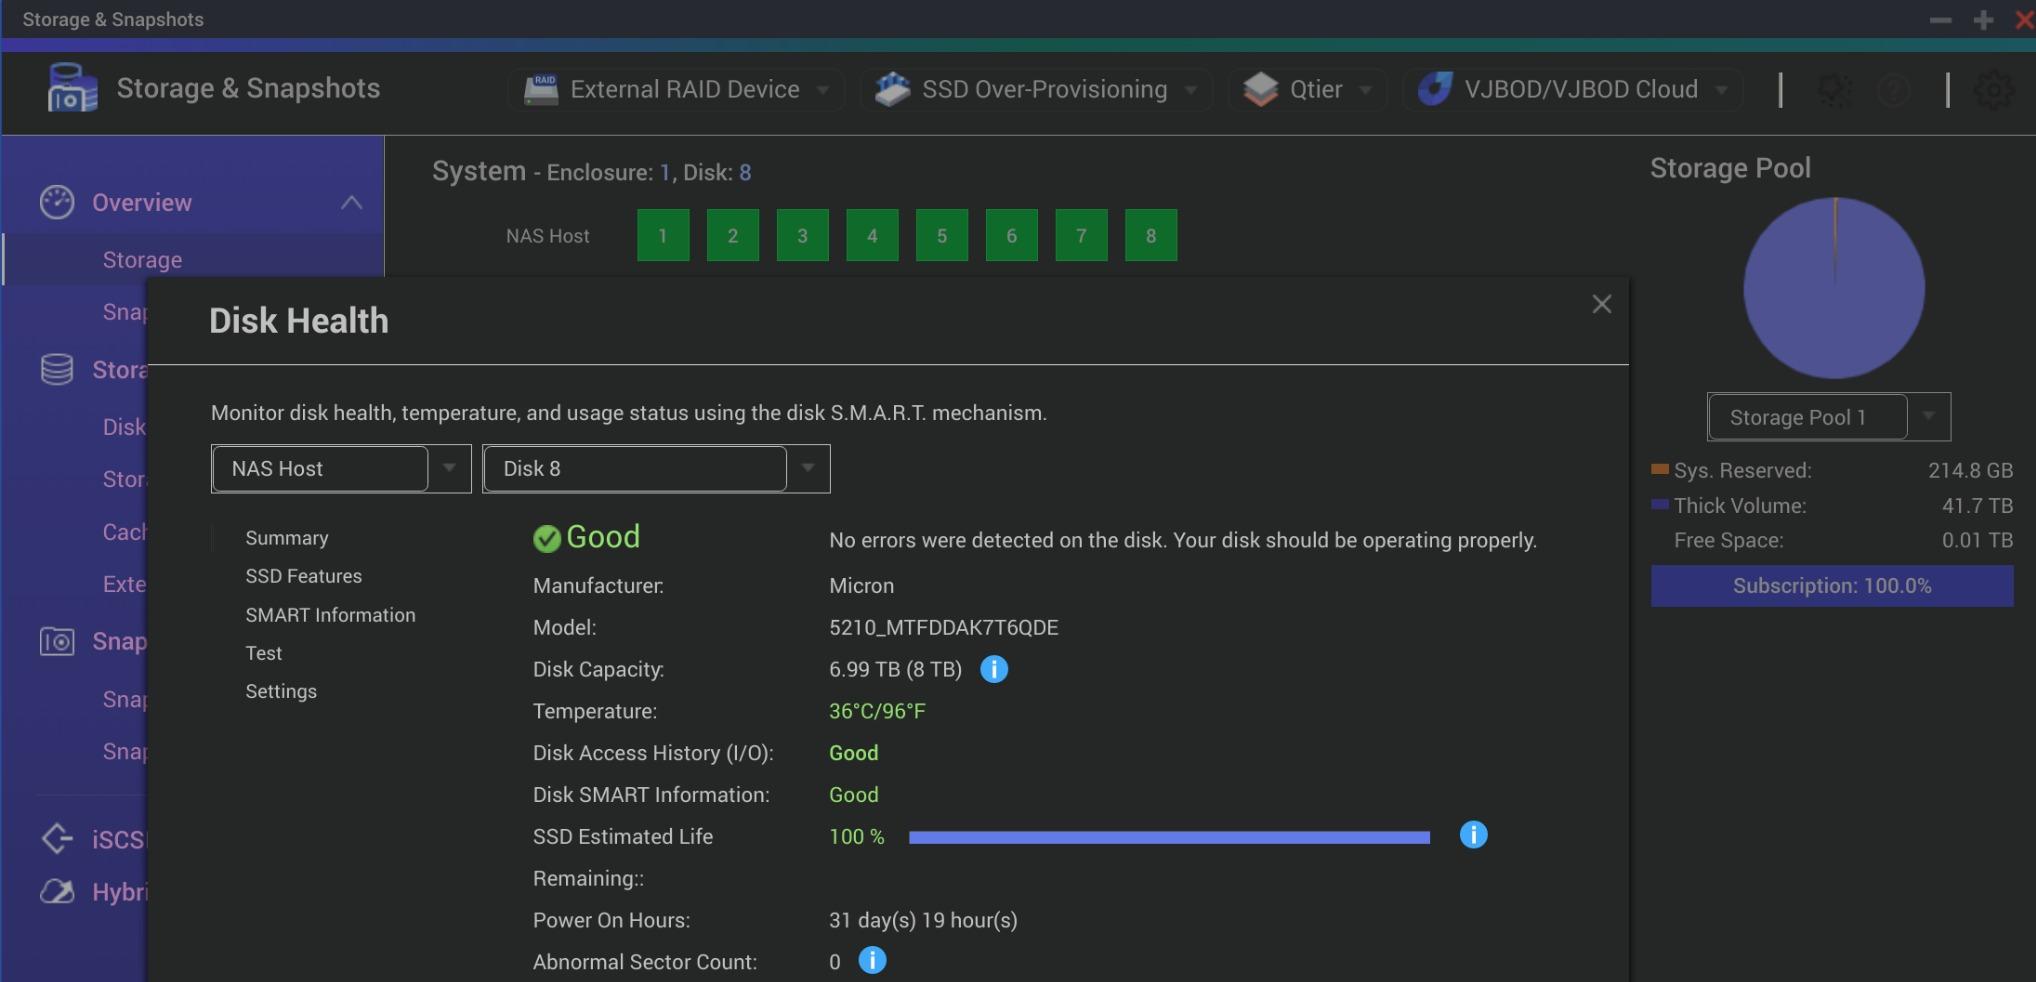The height and width of the screenshot is (982, 2036).
Task: Select Storage under Overview
Action: 142,260
